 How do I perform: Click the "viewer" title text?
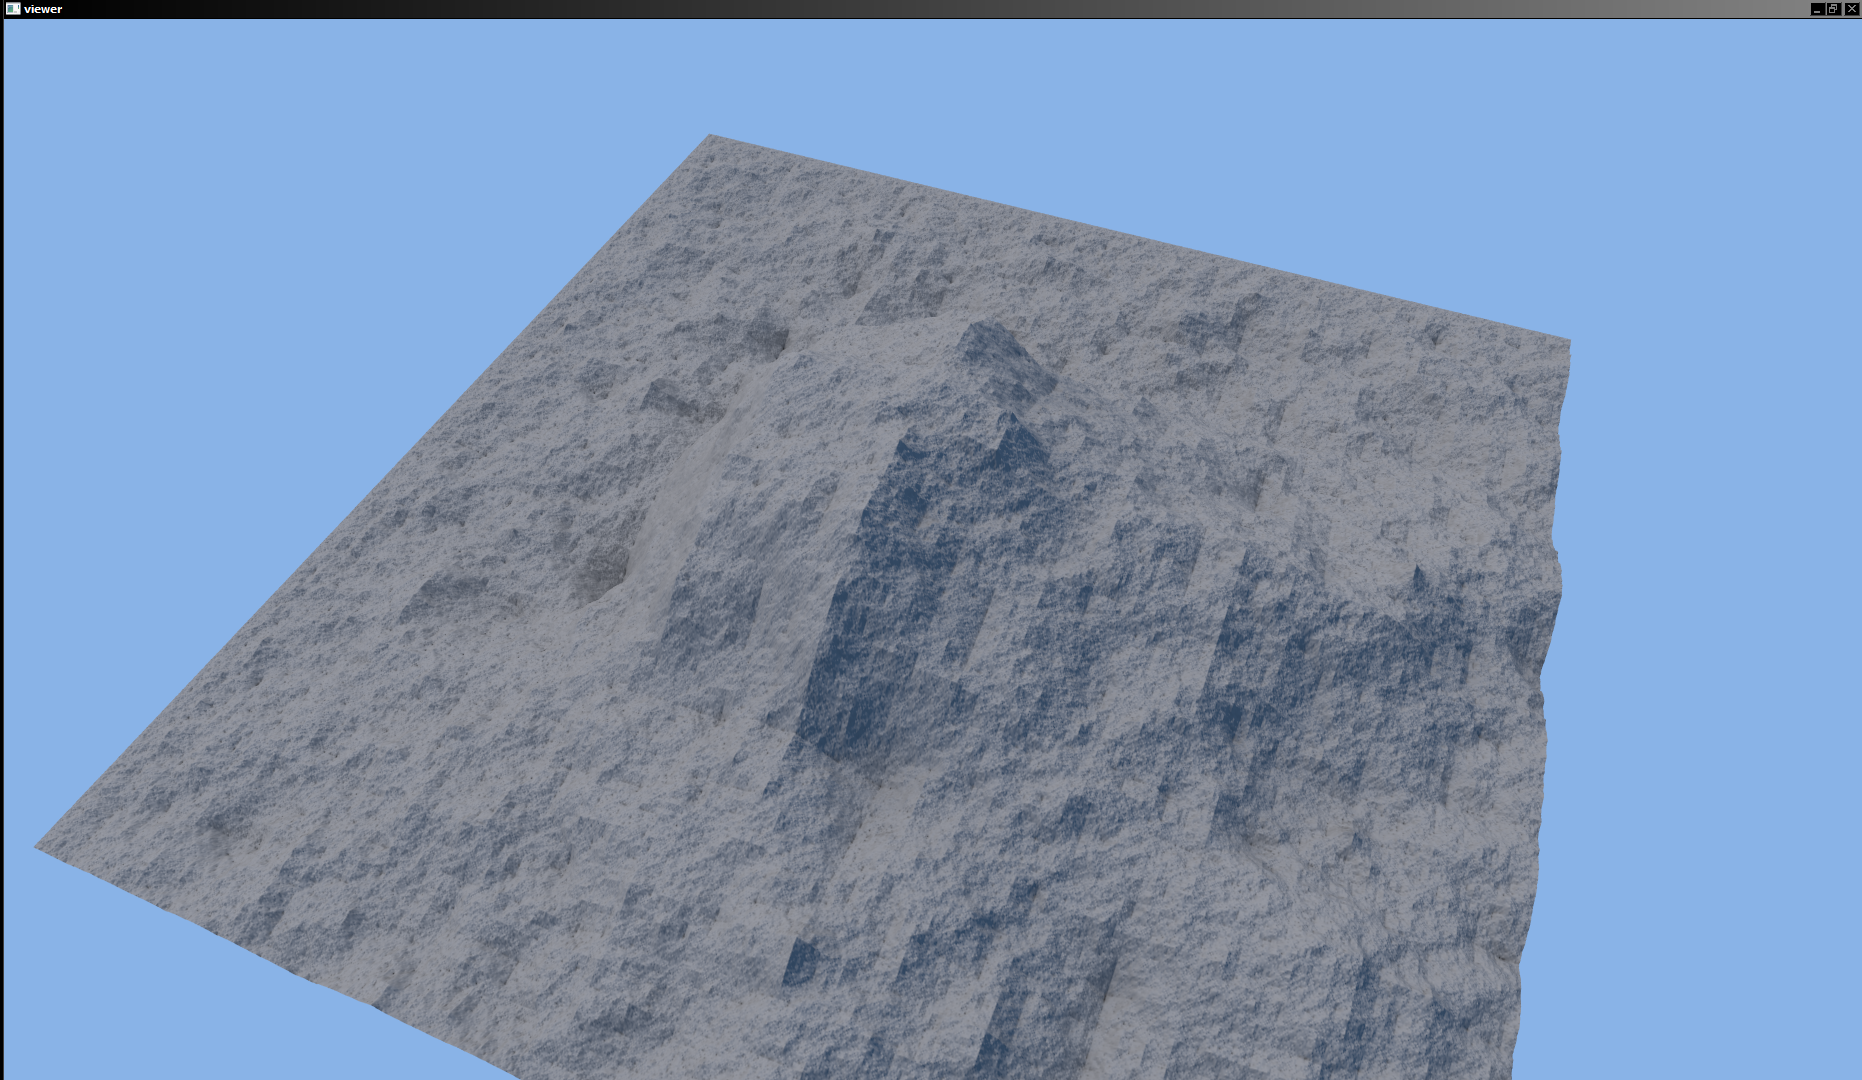click(43, 9)
